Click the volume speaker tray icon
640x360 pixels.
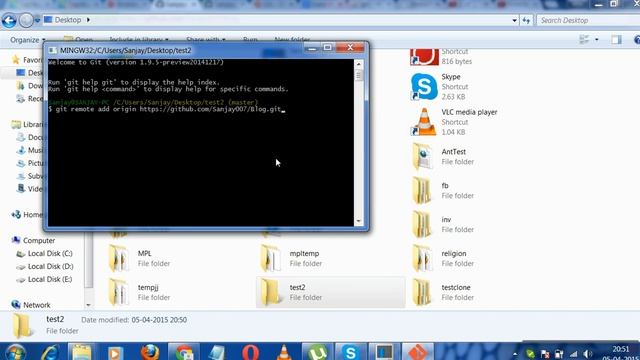(x=588, y=353)
